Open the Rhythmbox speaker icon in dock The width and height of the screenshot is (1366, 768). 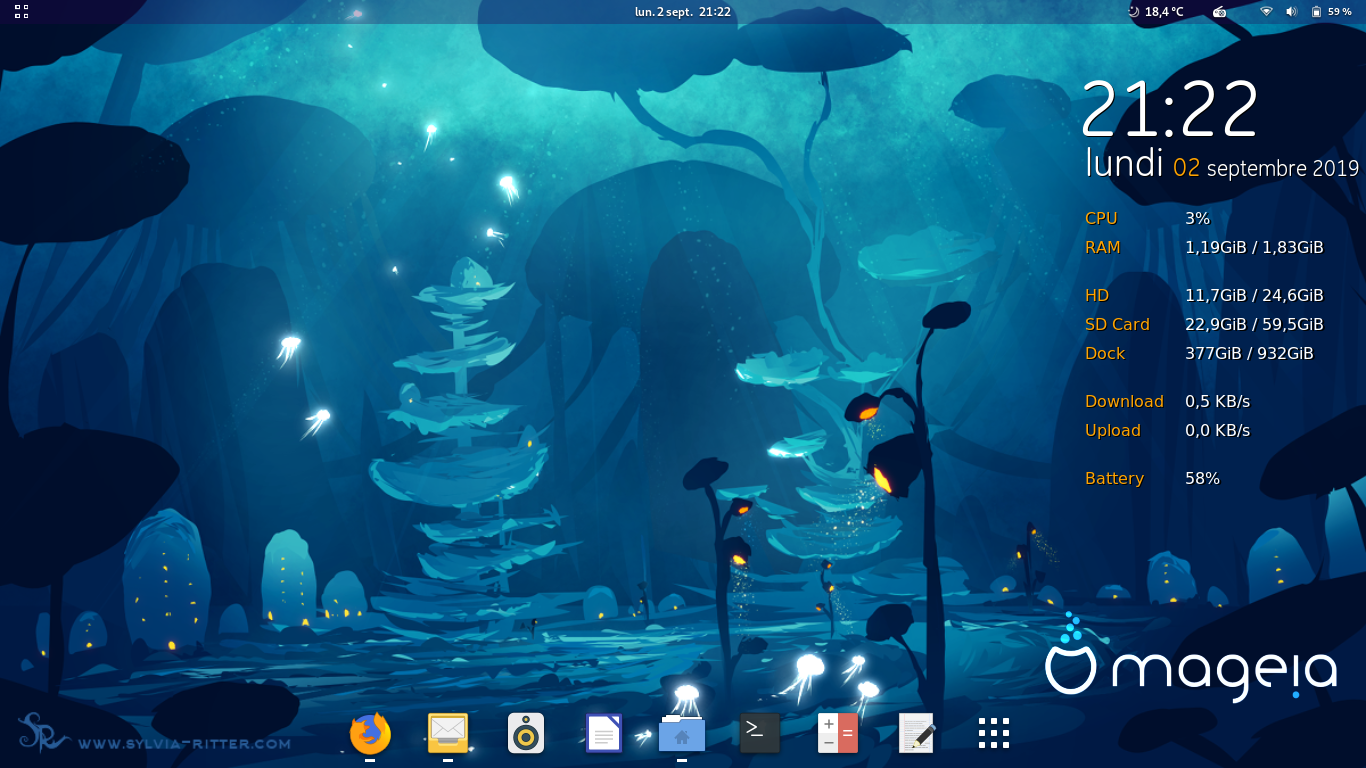point(526,733)
